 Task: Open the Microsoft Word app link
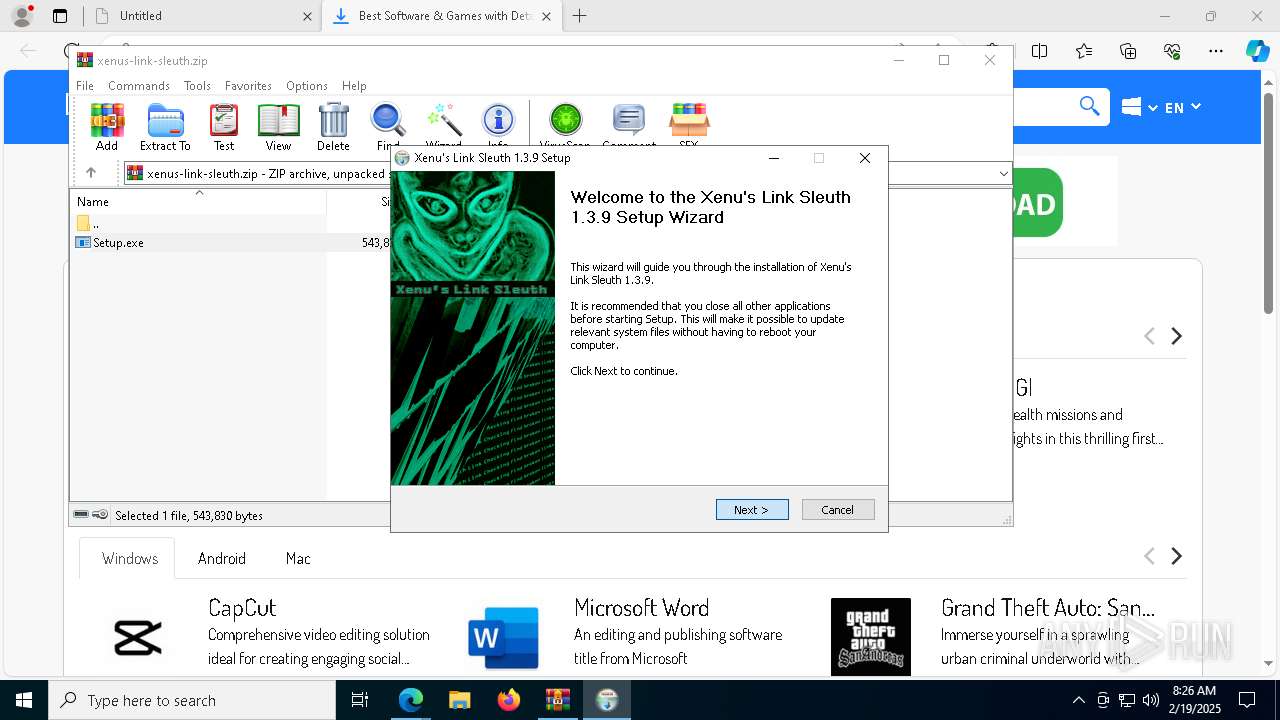[642, 608]
